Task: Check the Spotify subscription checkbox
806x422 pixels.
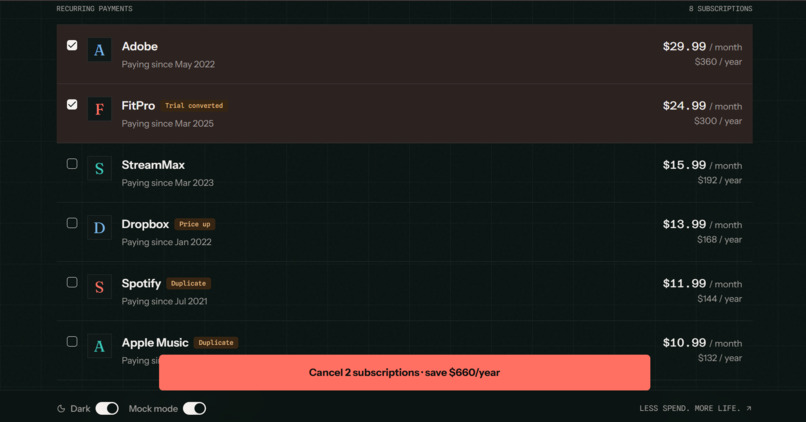Action: (x=72, y=282)
